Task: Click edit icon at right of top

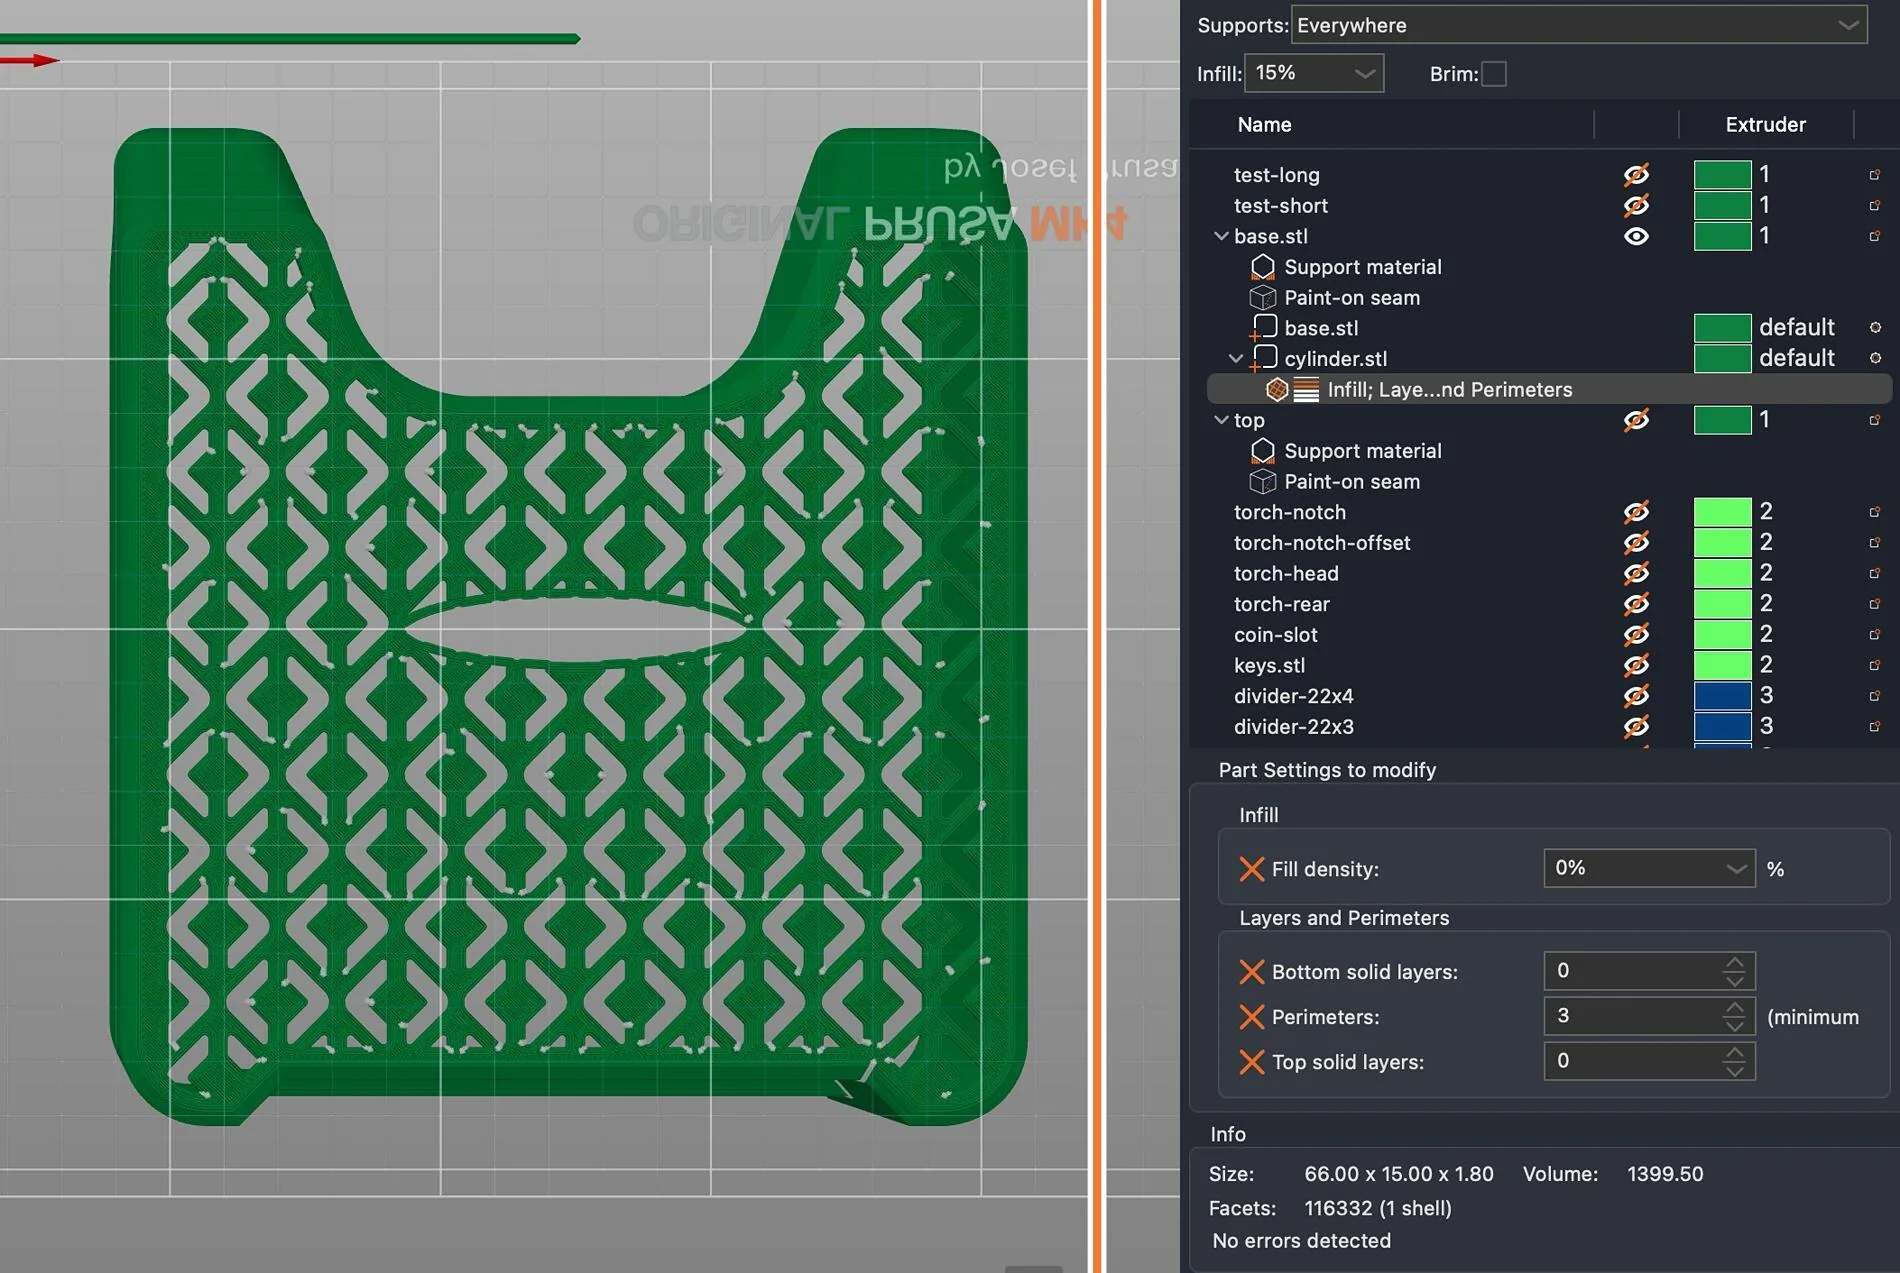Action: point(1874,420)
